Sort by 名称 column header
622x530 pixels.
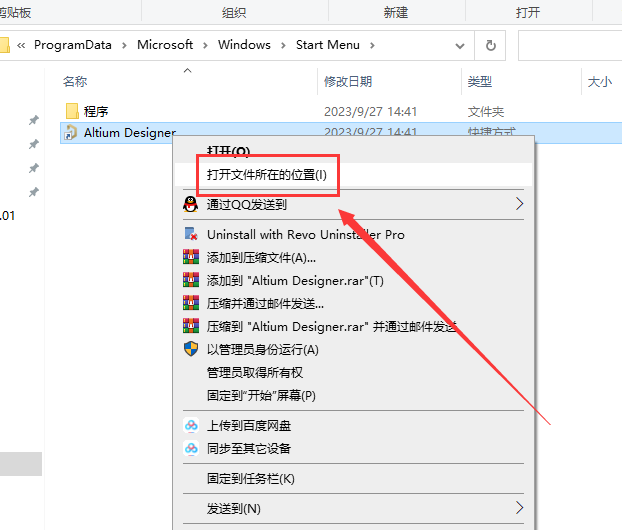[x=75, y=81]
